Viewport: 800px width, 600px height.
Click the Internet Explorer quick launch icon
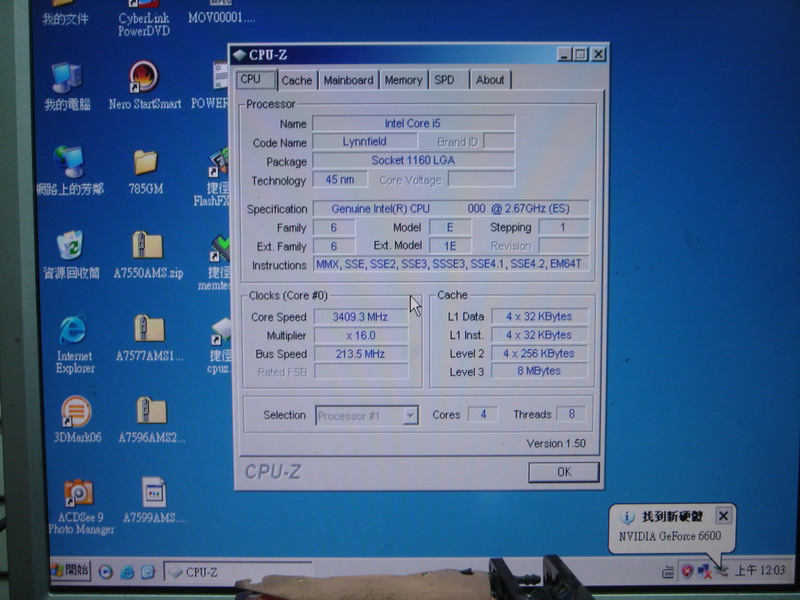[127, 572]
